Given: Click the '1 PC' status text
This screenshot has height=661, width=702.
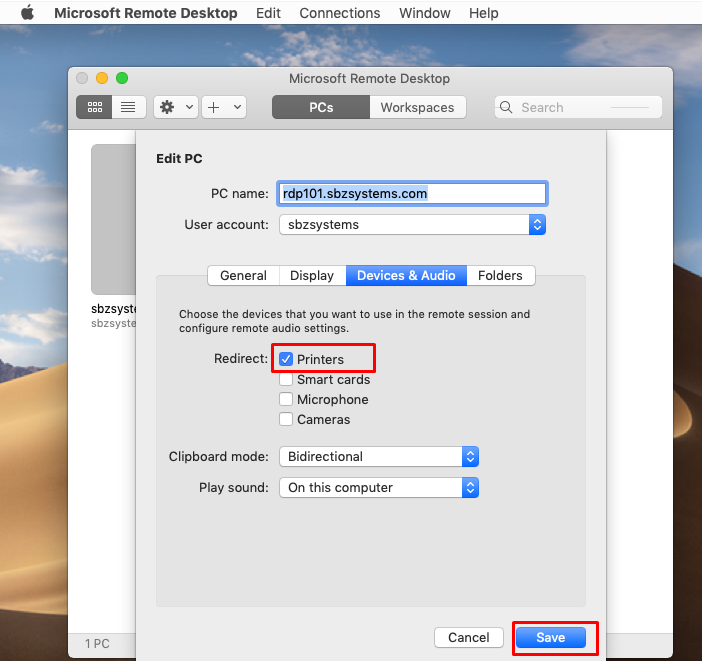Looking at the screenshot, I should (x=97, y=644).
